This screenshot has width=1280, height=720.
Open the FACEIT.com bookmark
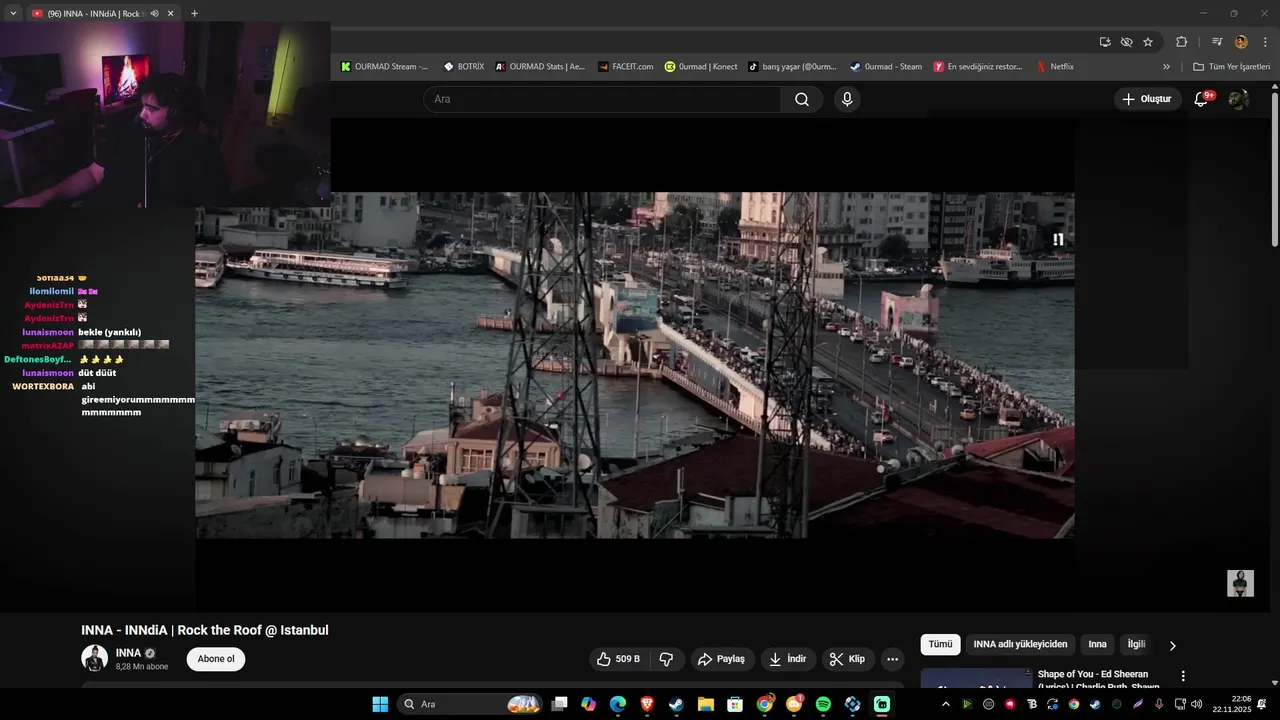(626, 67)
